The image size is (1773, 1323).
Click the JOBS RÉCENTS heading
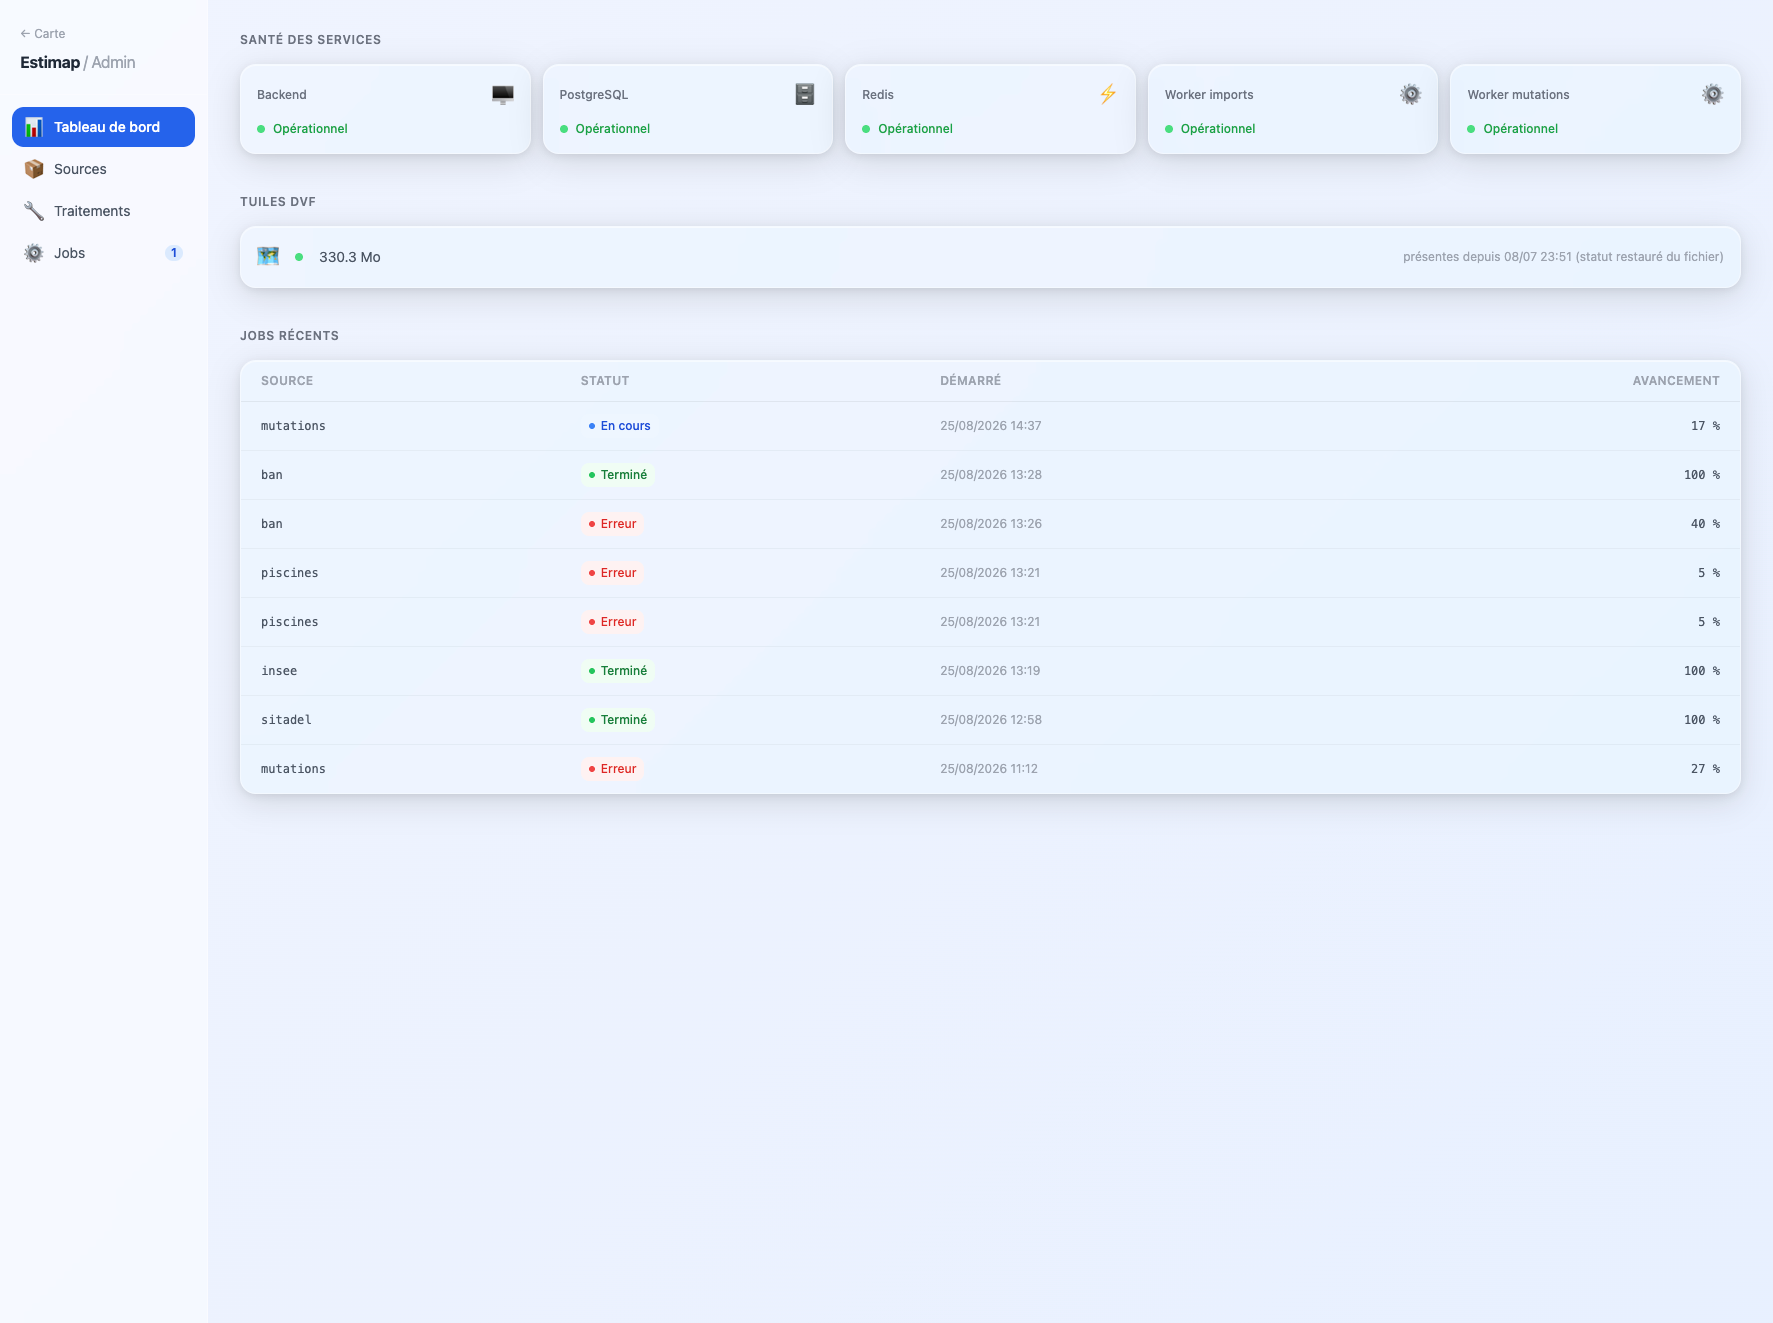[289, 336]
